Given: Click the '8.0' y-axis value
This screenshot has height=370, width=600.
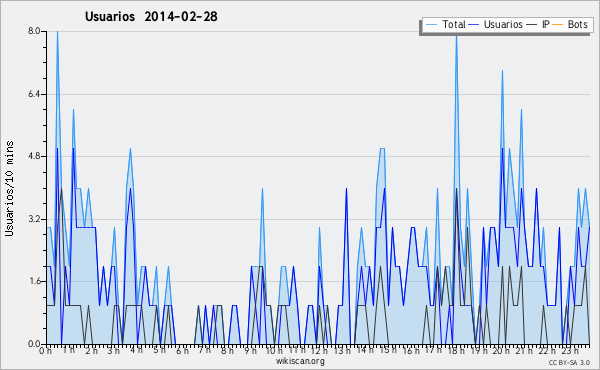Looking at the screenshot, I should (34, 31).
